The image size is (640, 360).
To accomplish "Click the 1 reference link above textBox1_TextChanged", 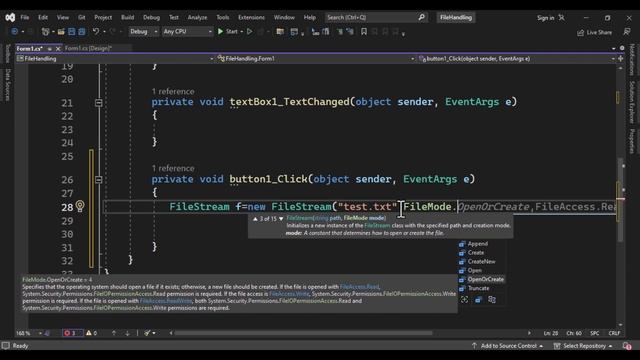I will point(173,91).
